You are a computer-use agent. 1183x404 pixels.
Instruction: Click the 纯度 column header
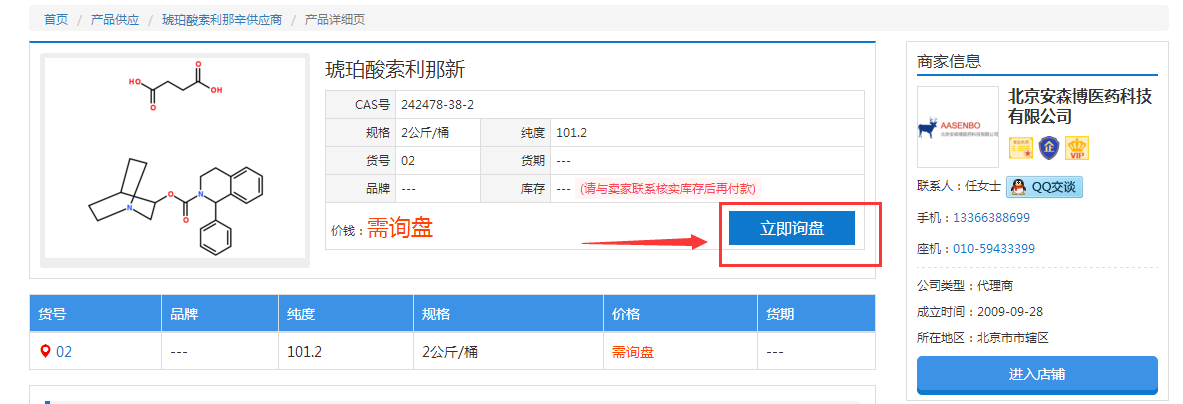pyautogui.click(x=301, y=314)
